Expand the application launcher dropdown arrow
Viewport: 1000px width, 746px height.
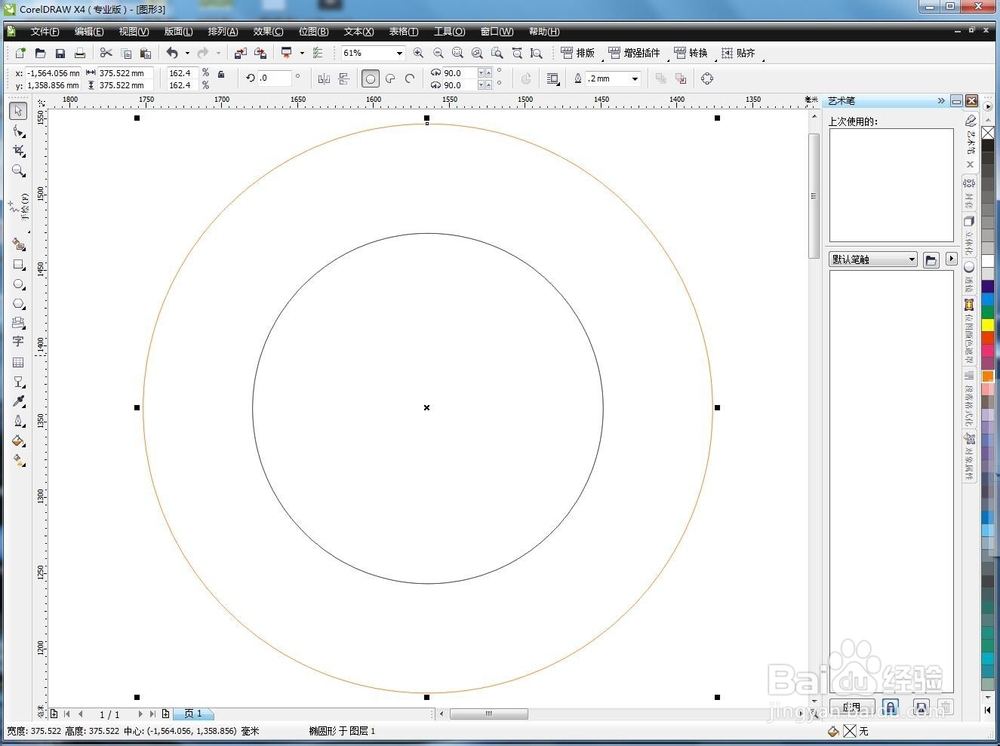(302, 53)
